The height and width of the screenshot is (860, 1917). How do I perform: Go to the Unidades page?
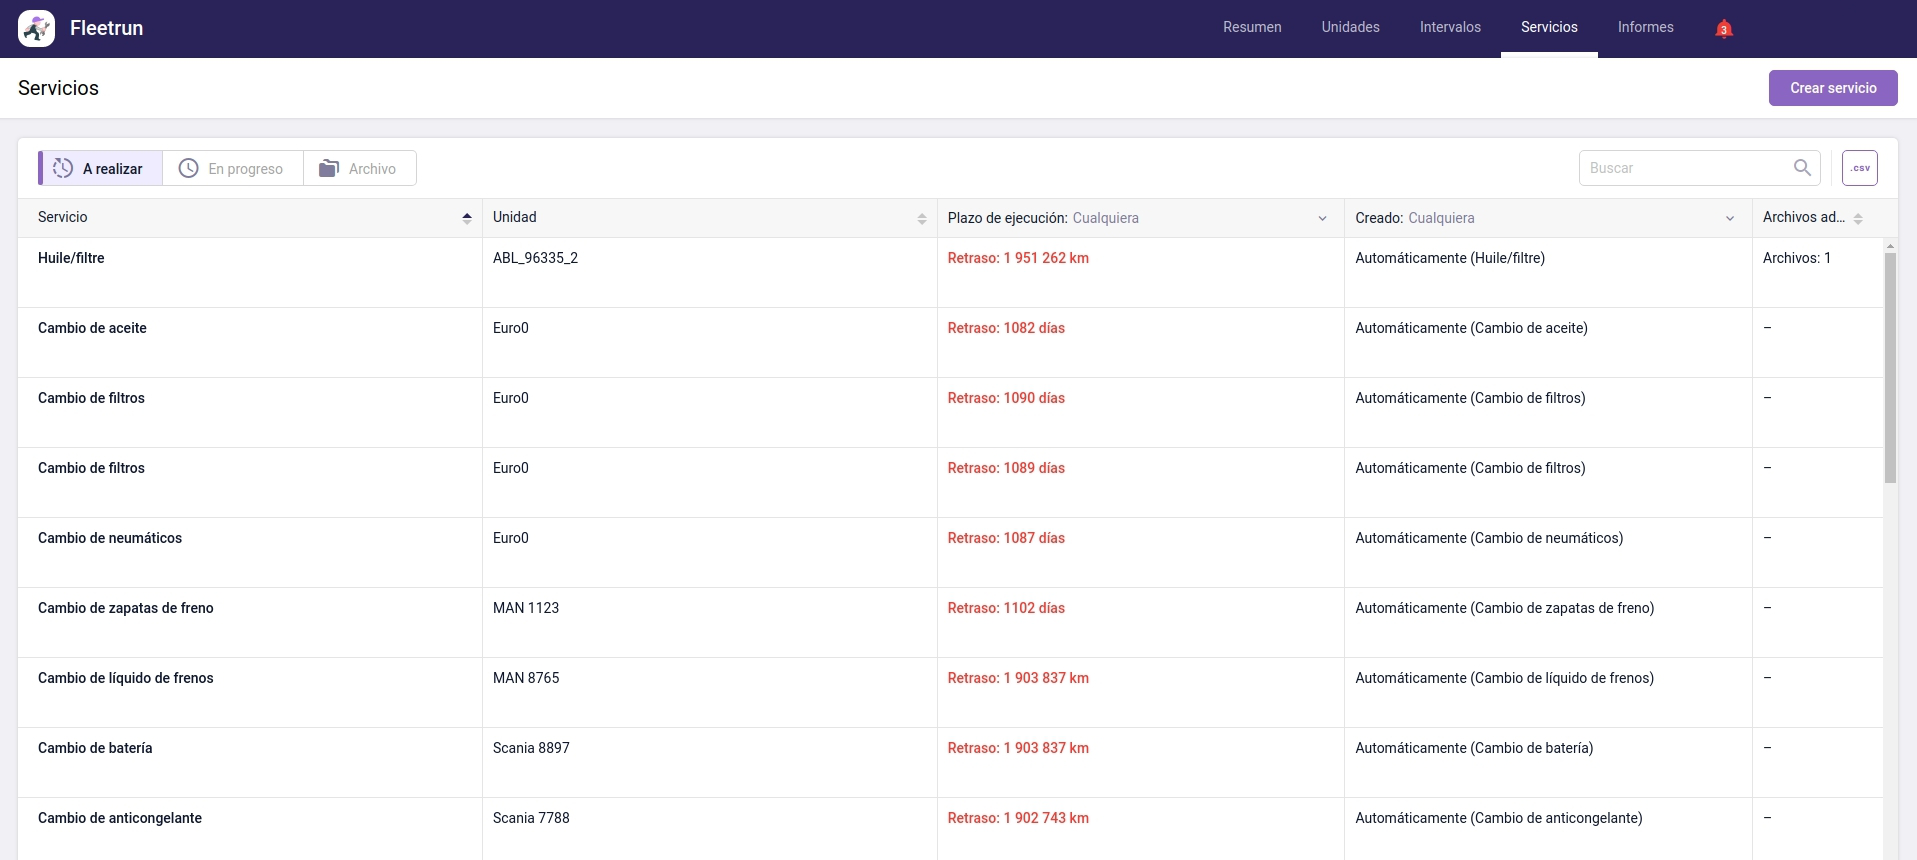(x=1350, y=28)
